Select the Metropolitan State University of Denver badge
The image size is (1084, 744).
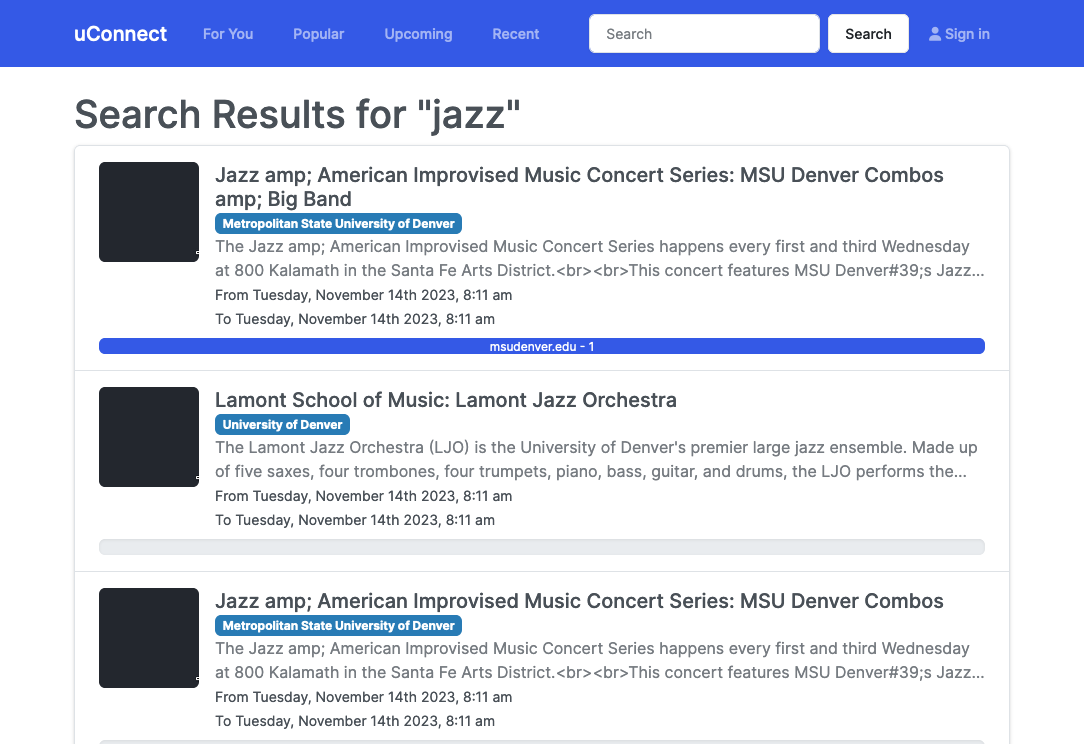point(338,223)
